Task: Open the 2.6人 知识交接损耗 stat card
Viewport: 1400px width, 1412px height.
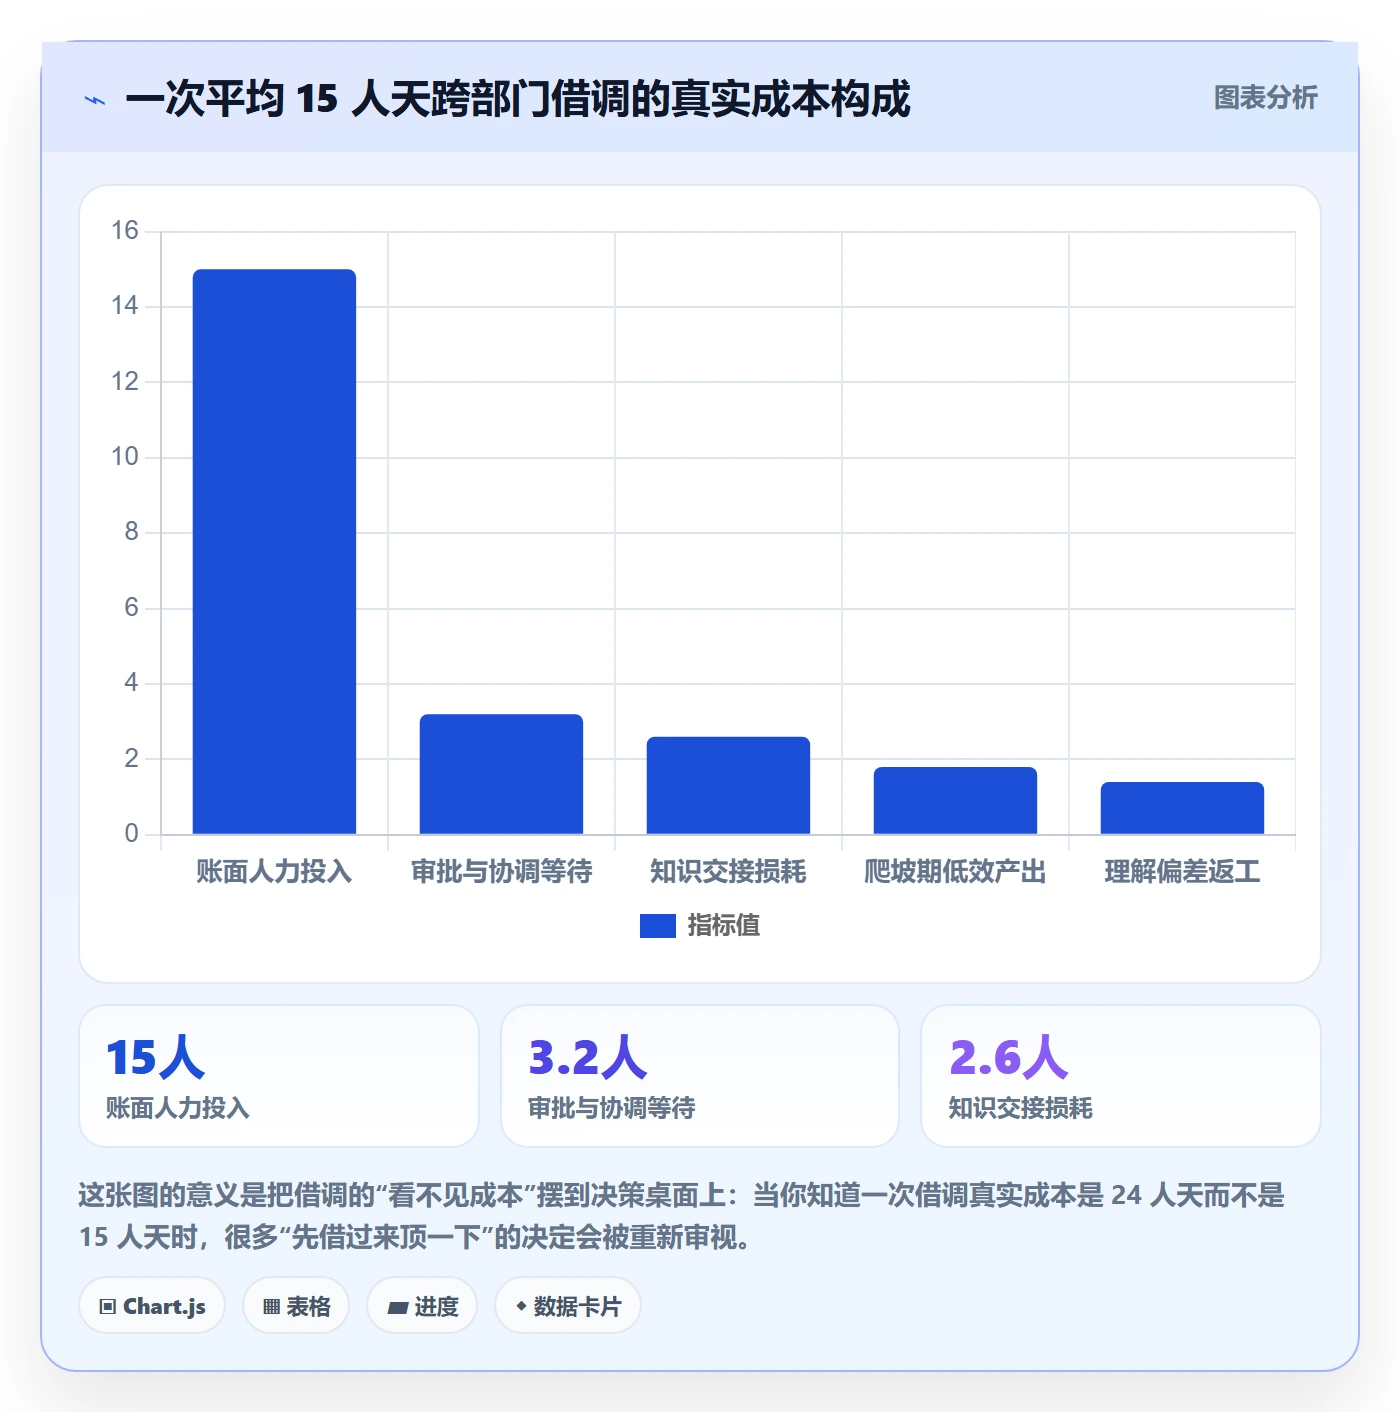Action: [x=1121, y=1076]
